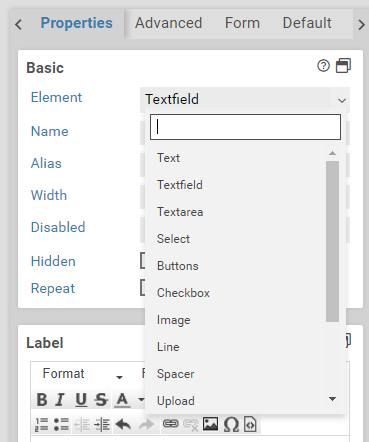This screenshot has height=442, width=369.
Task: Switch to the Form tab
Action: [242, 23]
